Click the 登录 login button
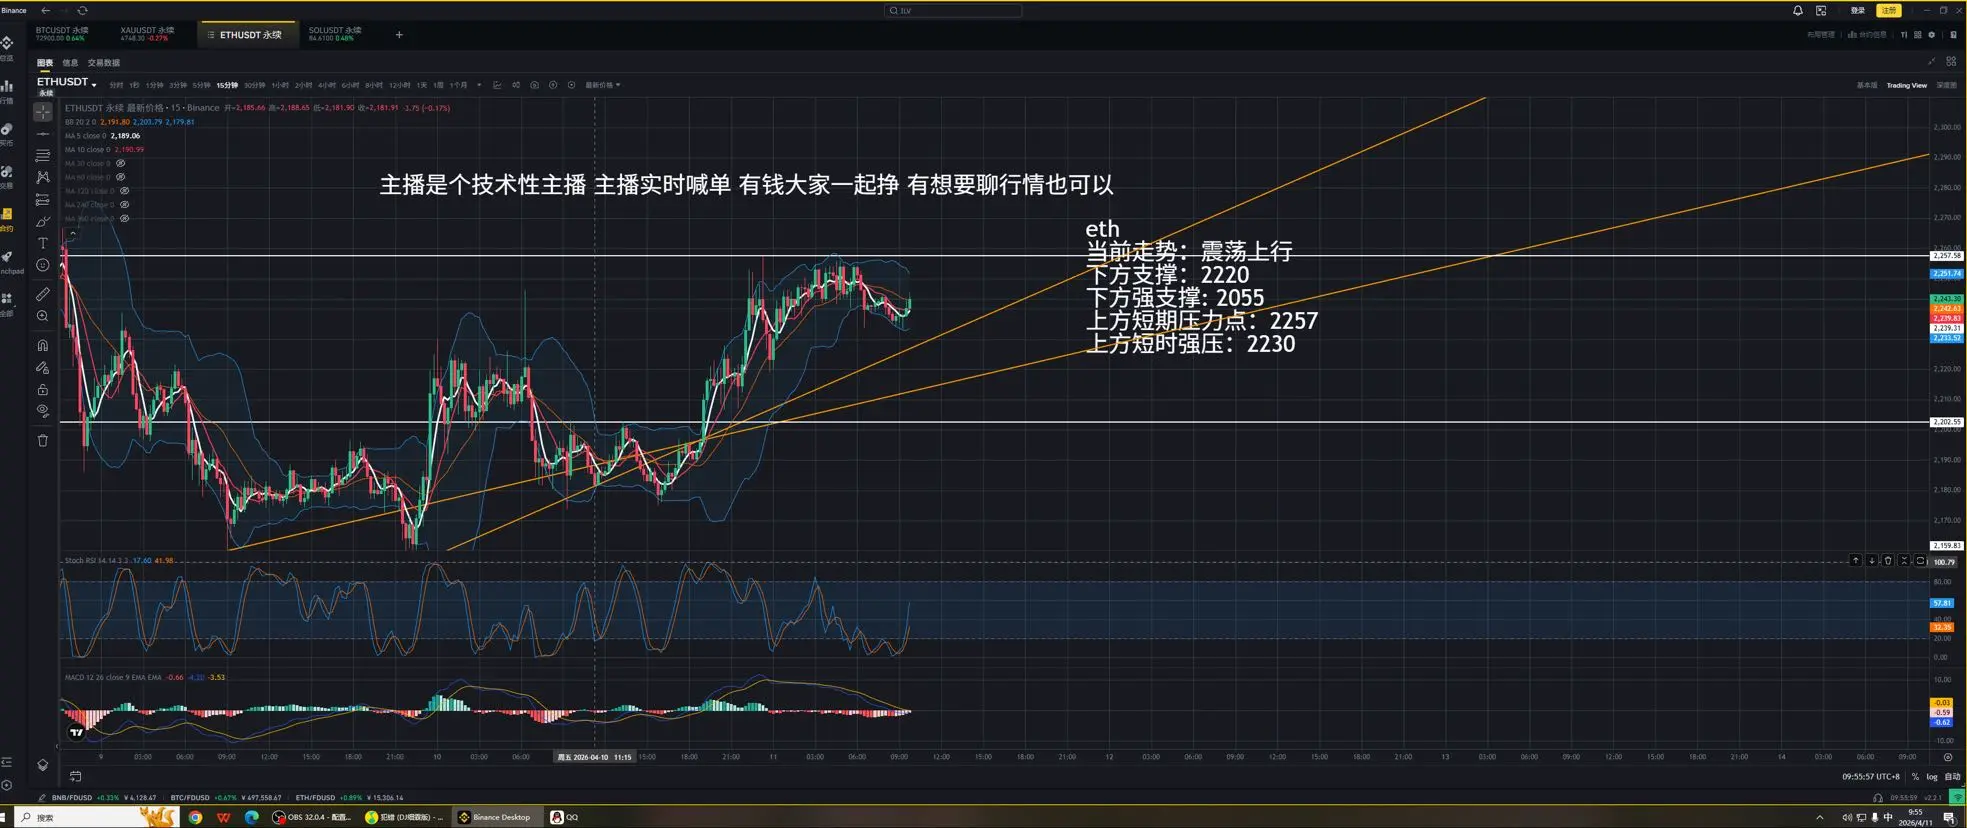This screenshot has height=828, width=1967. (x=1858, y=10)
